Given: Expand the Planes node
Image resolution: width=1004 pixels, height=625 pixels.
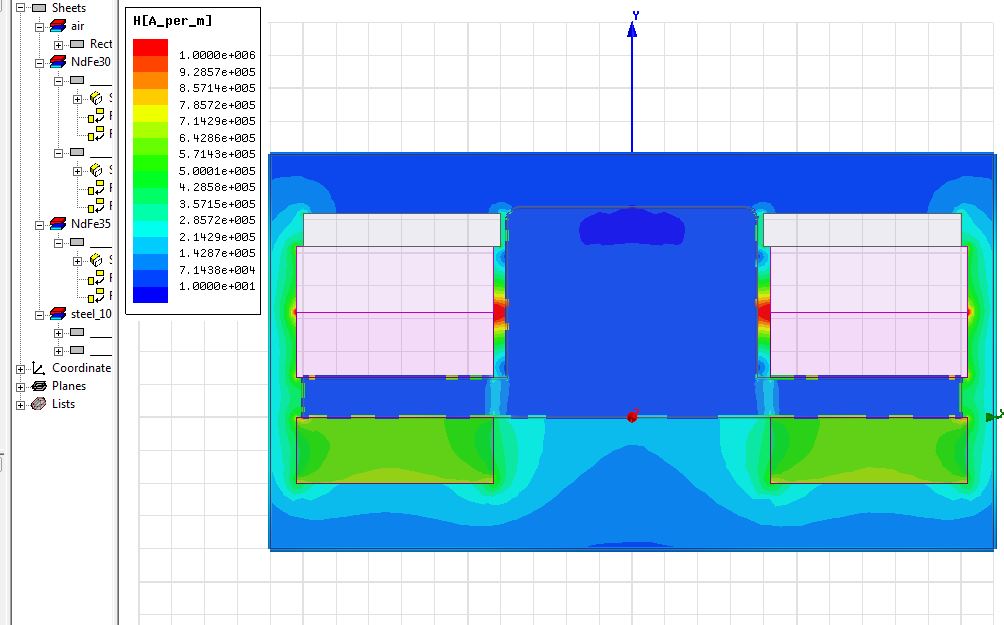Looking at the screenshot, I should point(20,387).
